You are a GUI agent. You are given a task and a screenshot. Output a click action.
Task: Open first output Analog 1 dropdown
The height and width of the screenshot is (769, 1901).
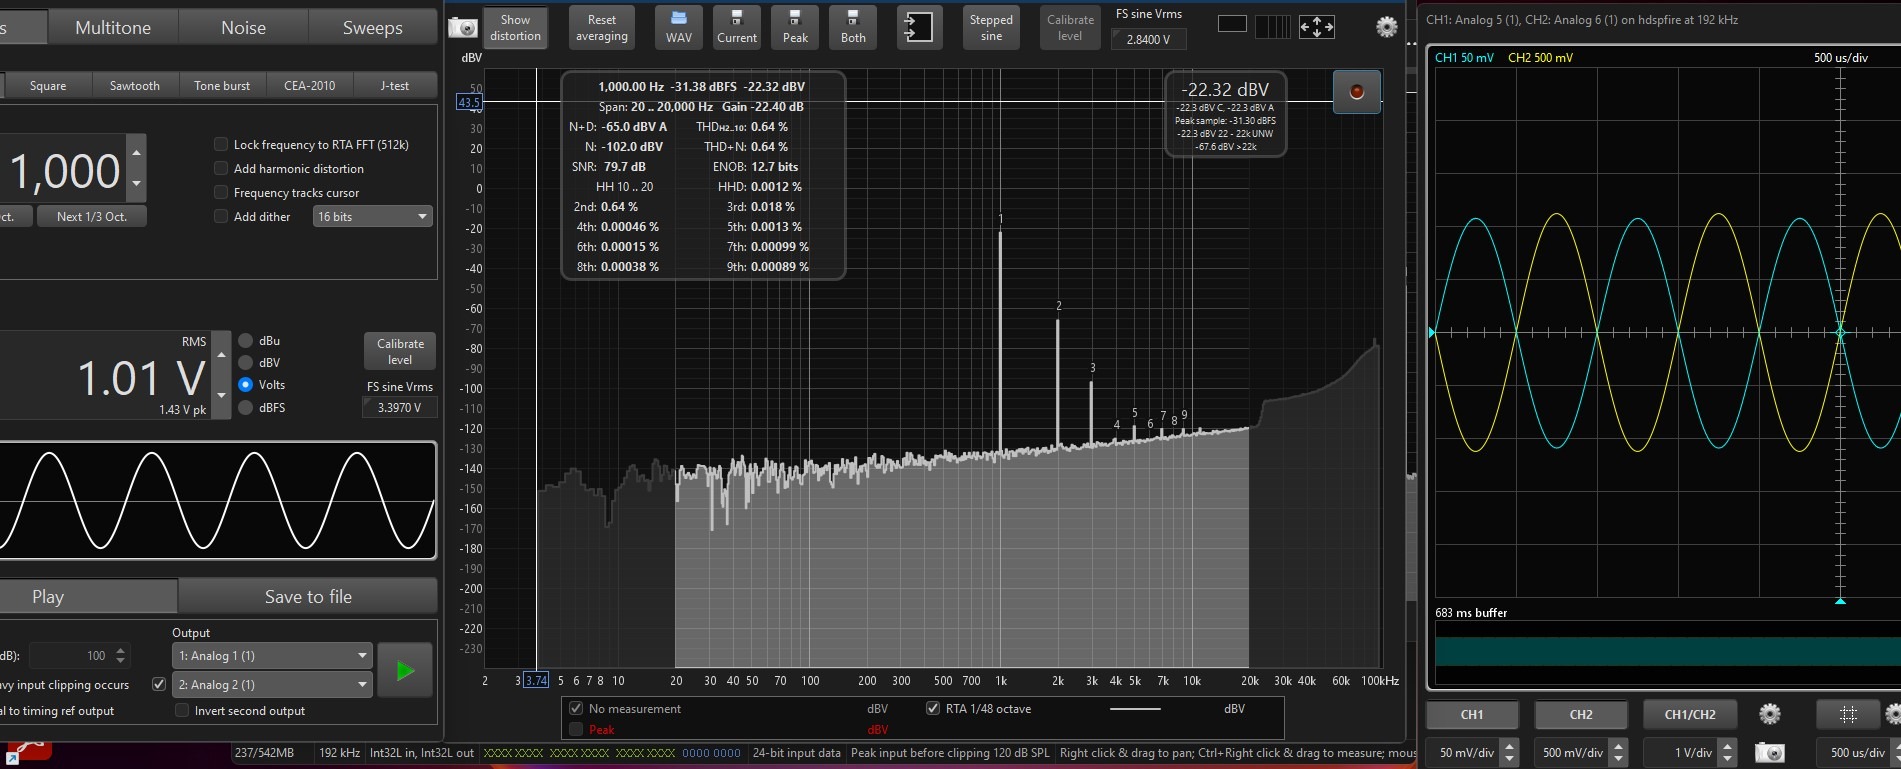[272, 655]
